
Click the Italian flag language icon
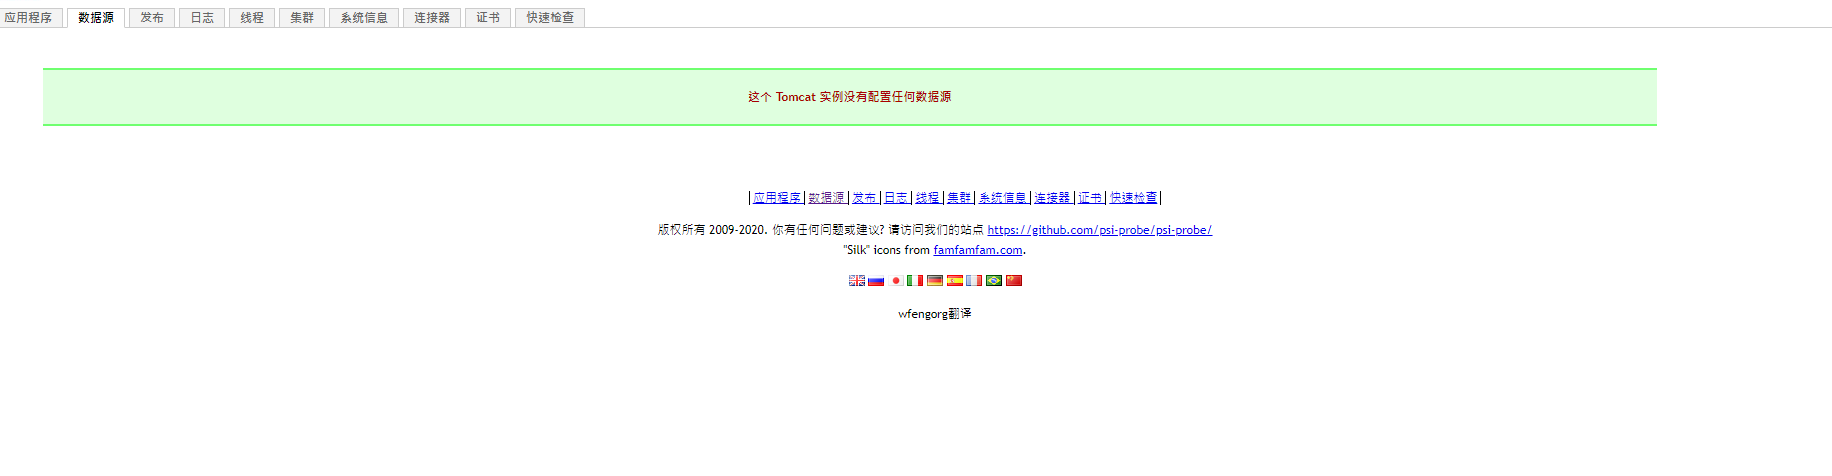[915, 281]
